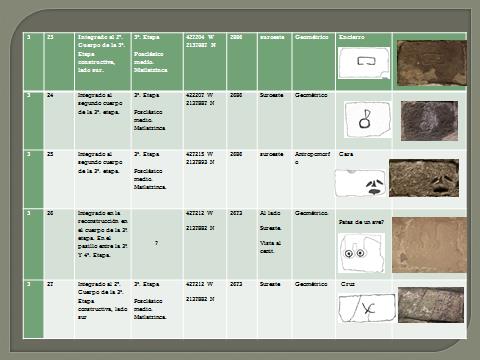
Task: Select the gray stone photo in row 27
Action: (431, 305)
